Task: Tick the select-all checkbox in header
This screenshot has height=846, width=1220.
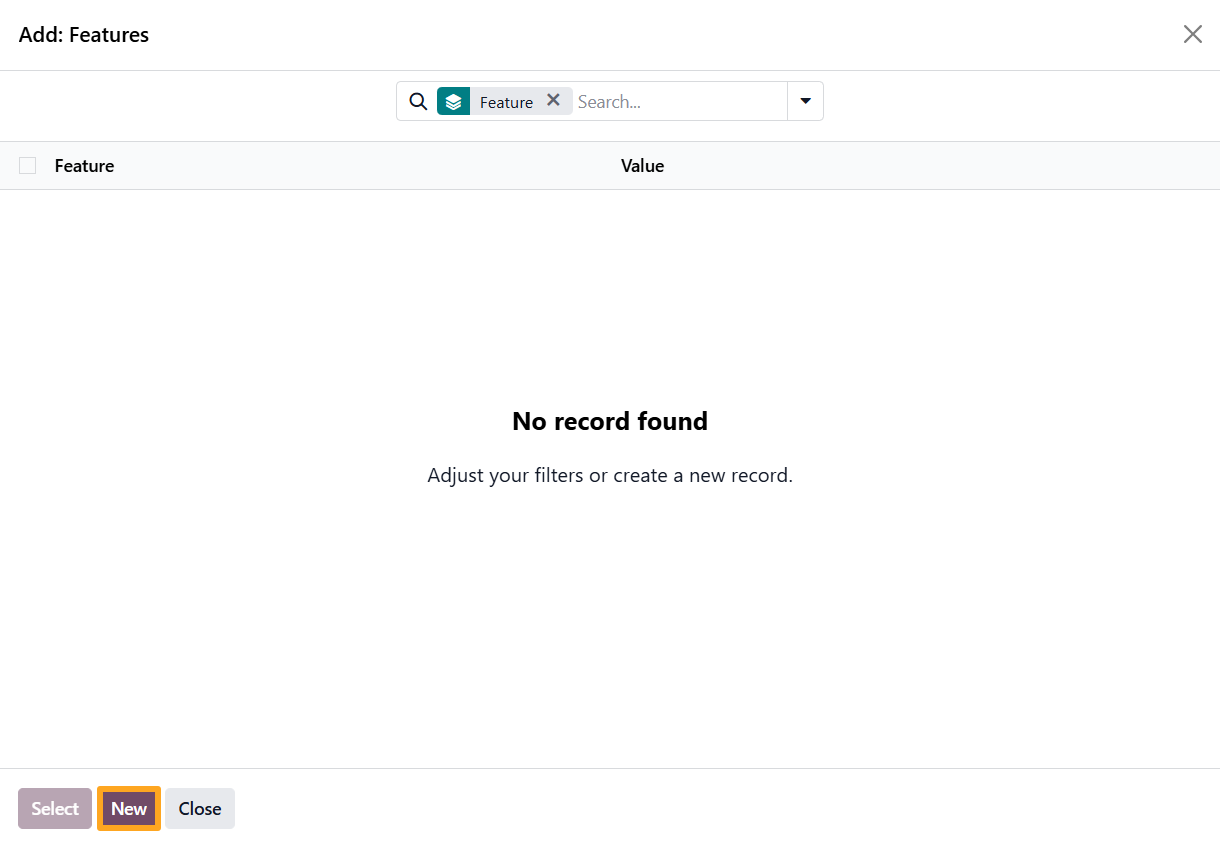Action: tap(27, 166)
